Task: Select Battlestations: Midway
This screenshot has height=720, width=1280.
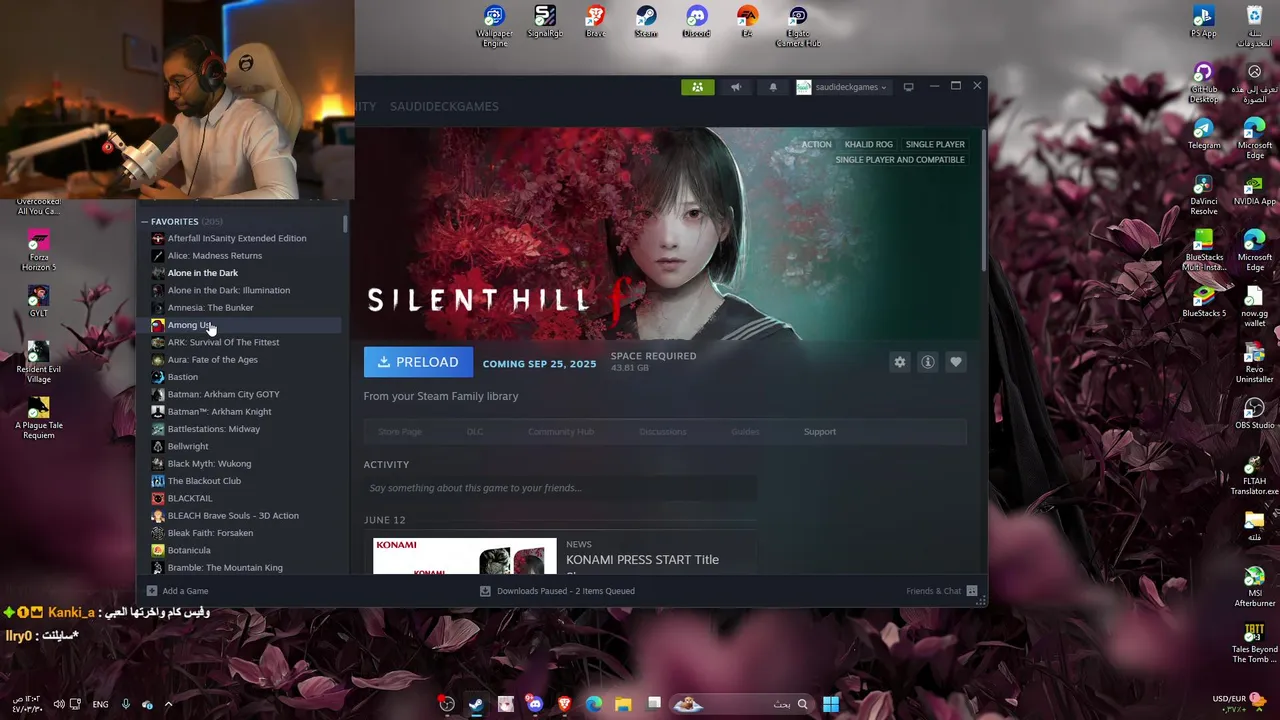Action: click(x=213, y=429)
